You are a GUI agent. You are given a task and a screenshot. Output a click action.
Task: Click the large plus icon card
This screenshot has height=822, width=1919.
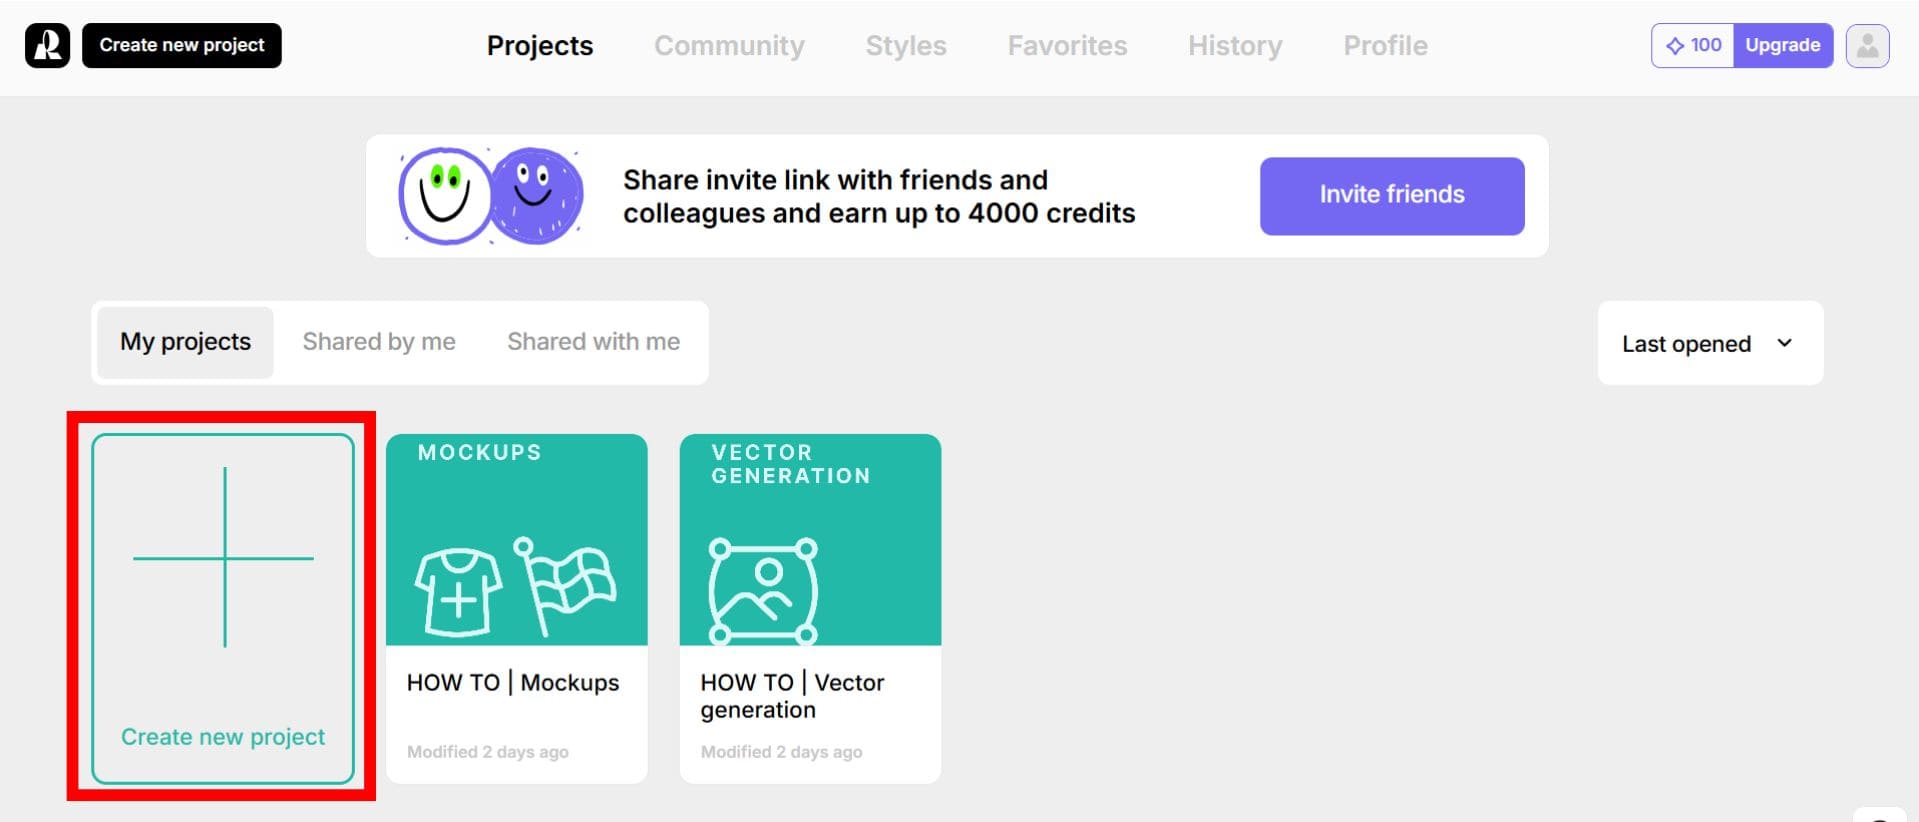pos(223,557)
